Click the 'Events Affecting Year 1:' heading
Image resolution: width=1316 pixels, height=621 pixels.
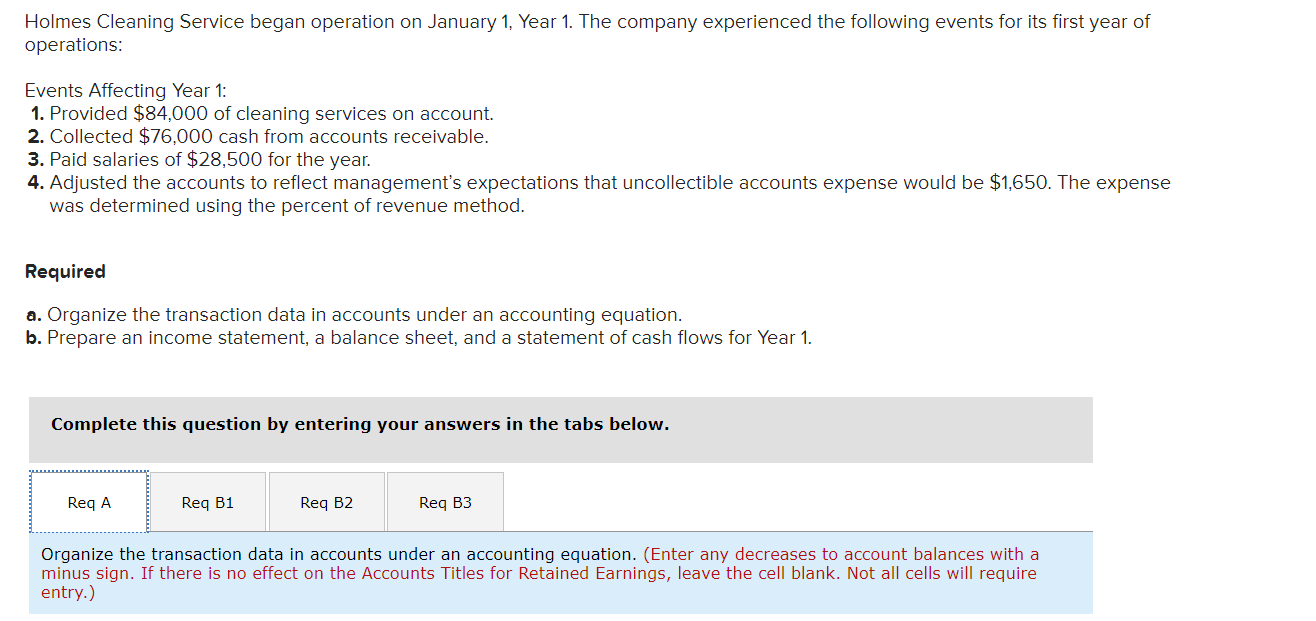tap(126, 91)
